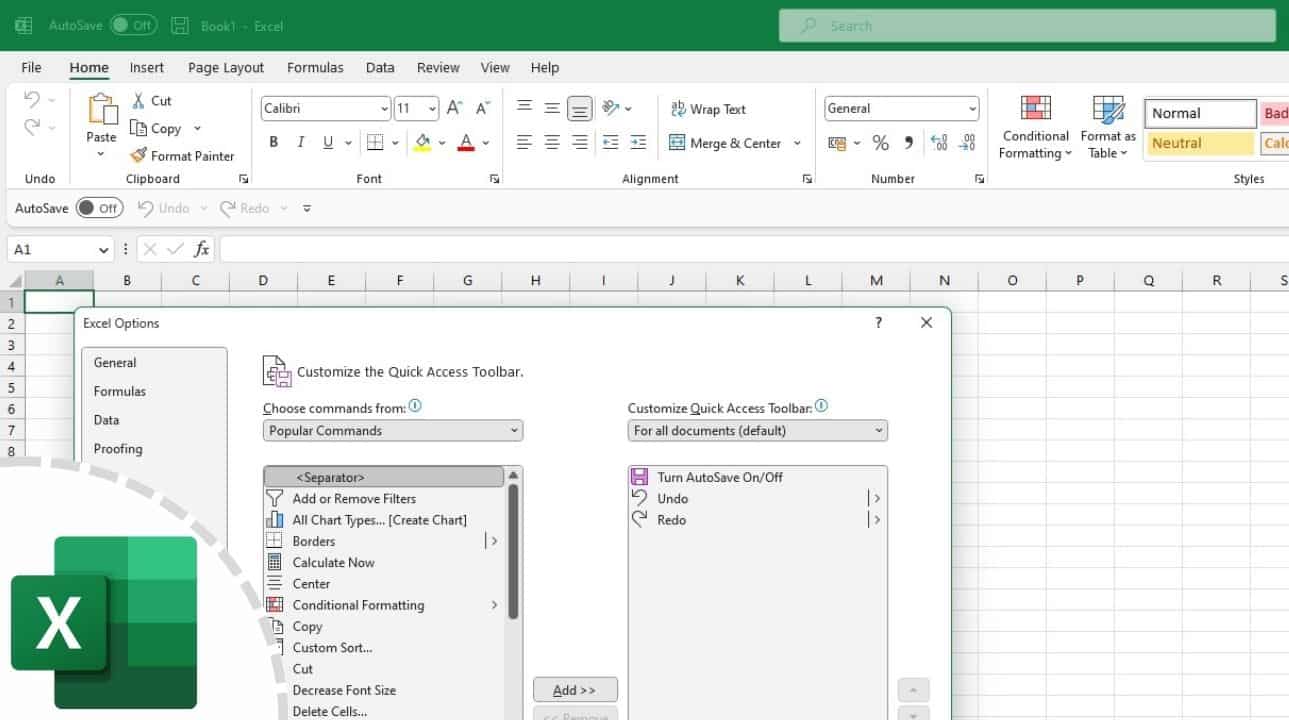Click the Help question mark in Excel Options
1289x720 pixels.
pyautogui.click(x=878, y=322)
